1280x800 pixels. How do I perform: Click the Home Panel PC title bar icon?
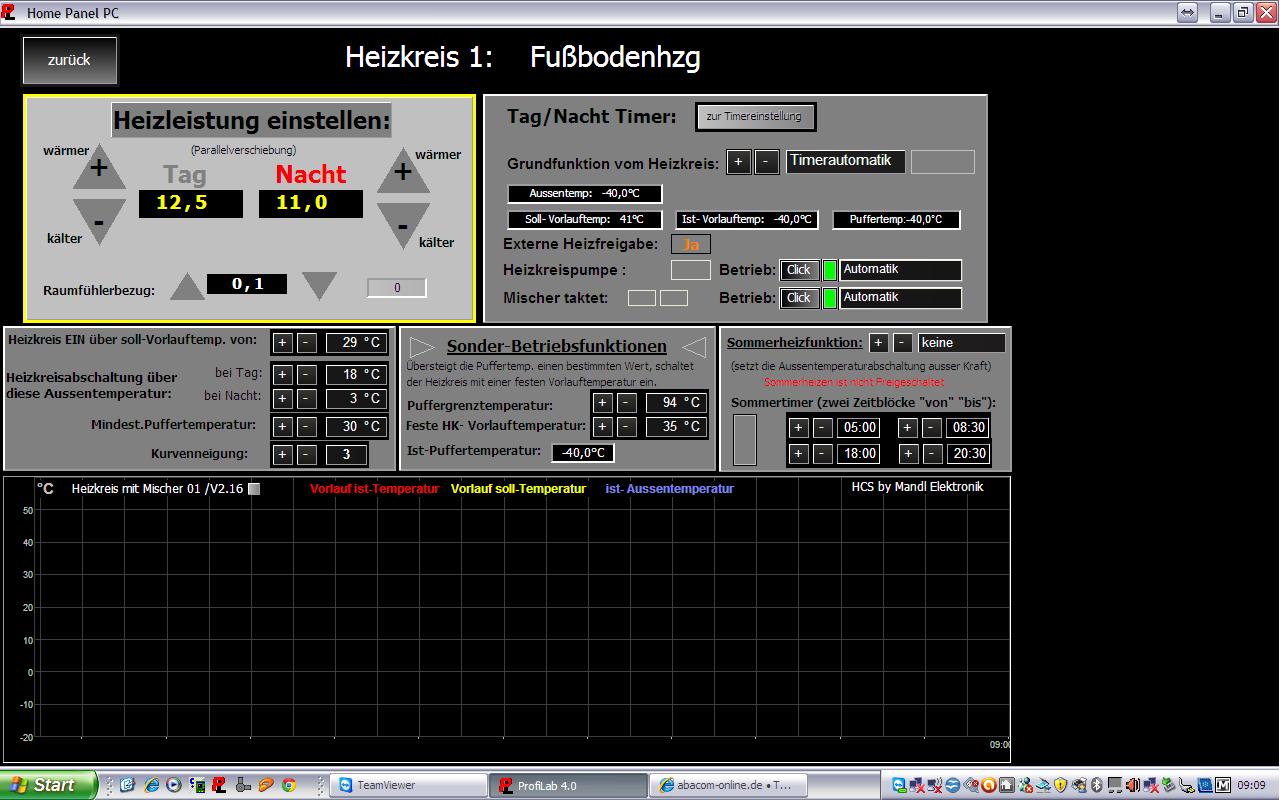coord(9,12)
